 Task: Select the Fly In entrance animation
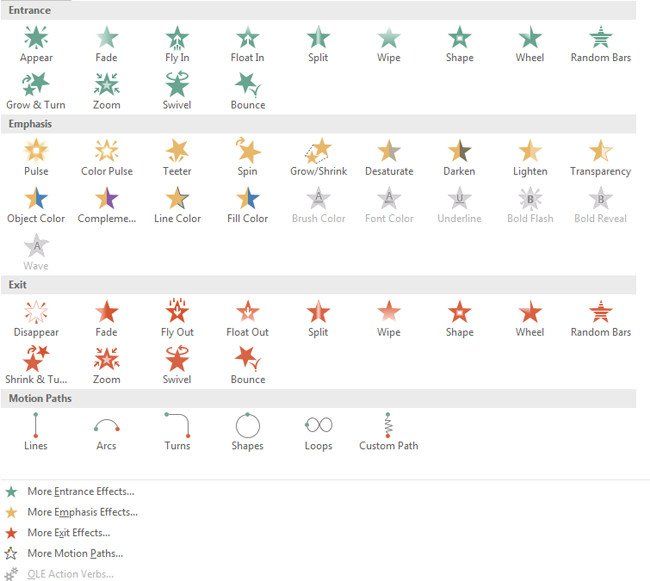tap(177, 44)
